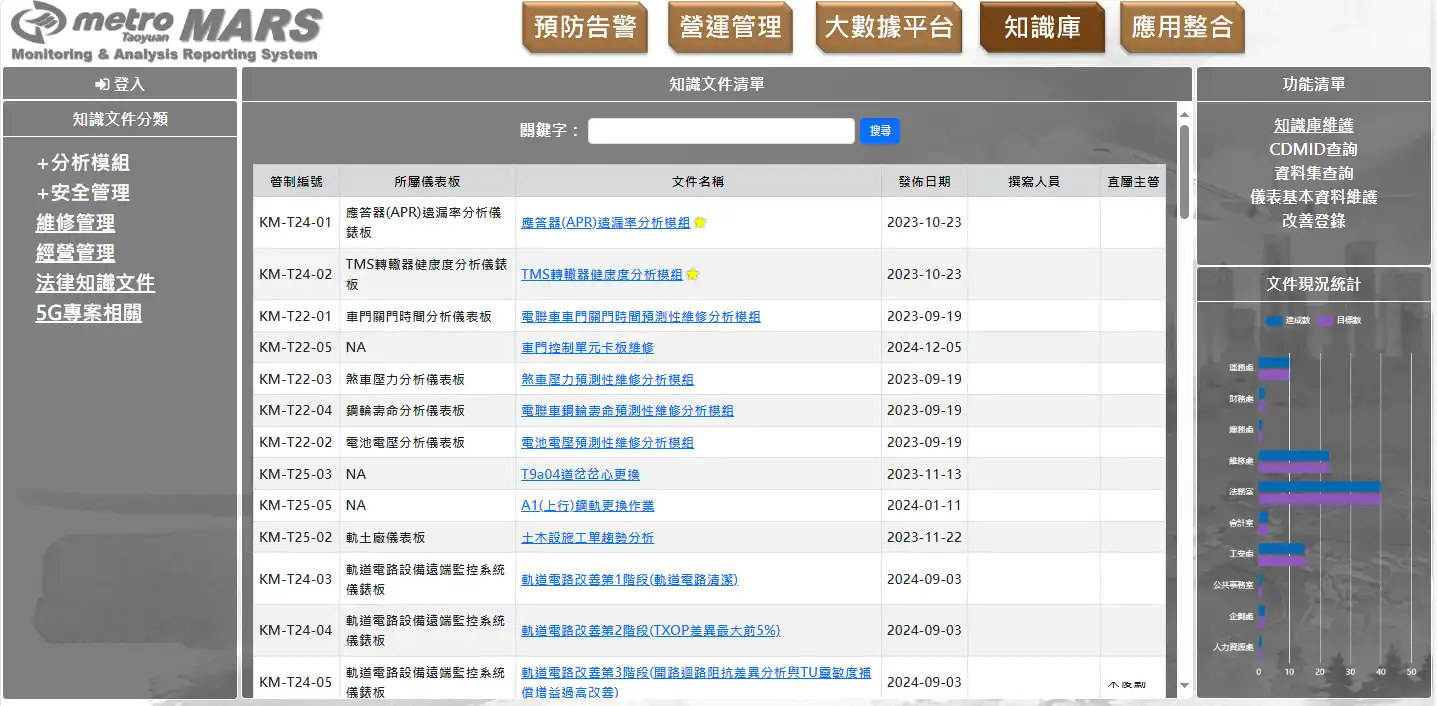The image size is (1437, 706).
Task: Select the KM-T22-05 control number cell
Action: (296, 348)
